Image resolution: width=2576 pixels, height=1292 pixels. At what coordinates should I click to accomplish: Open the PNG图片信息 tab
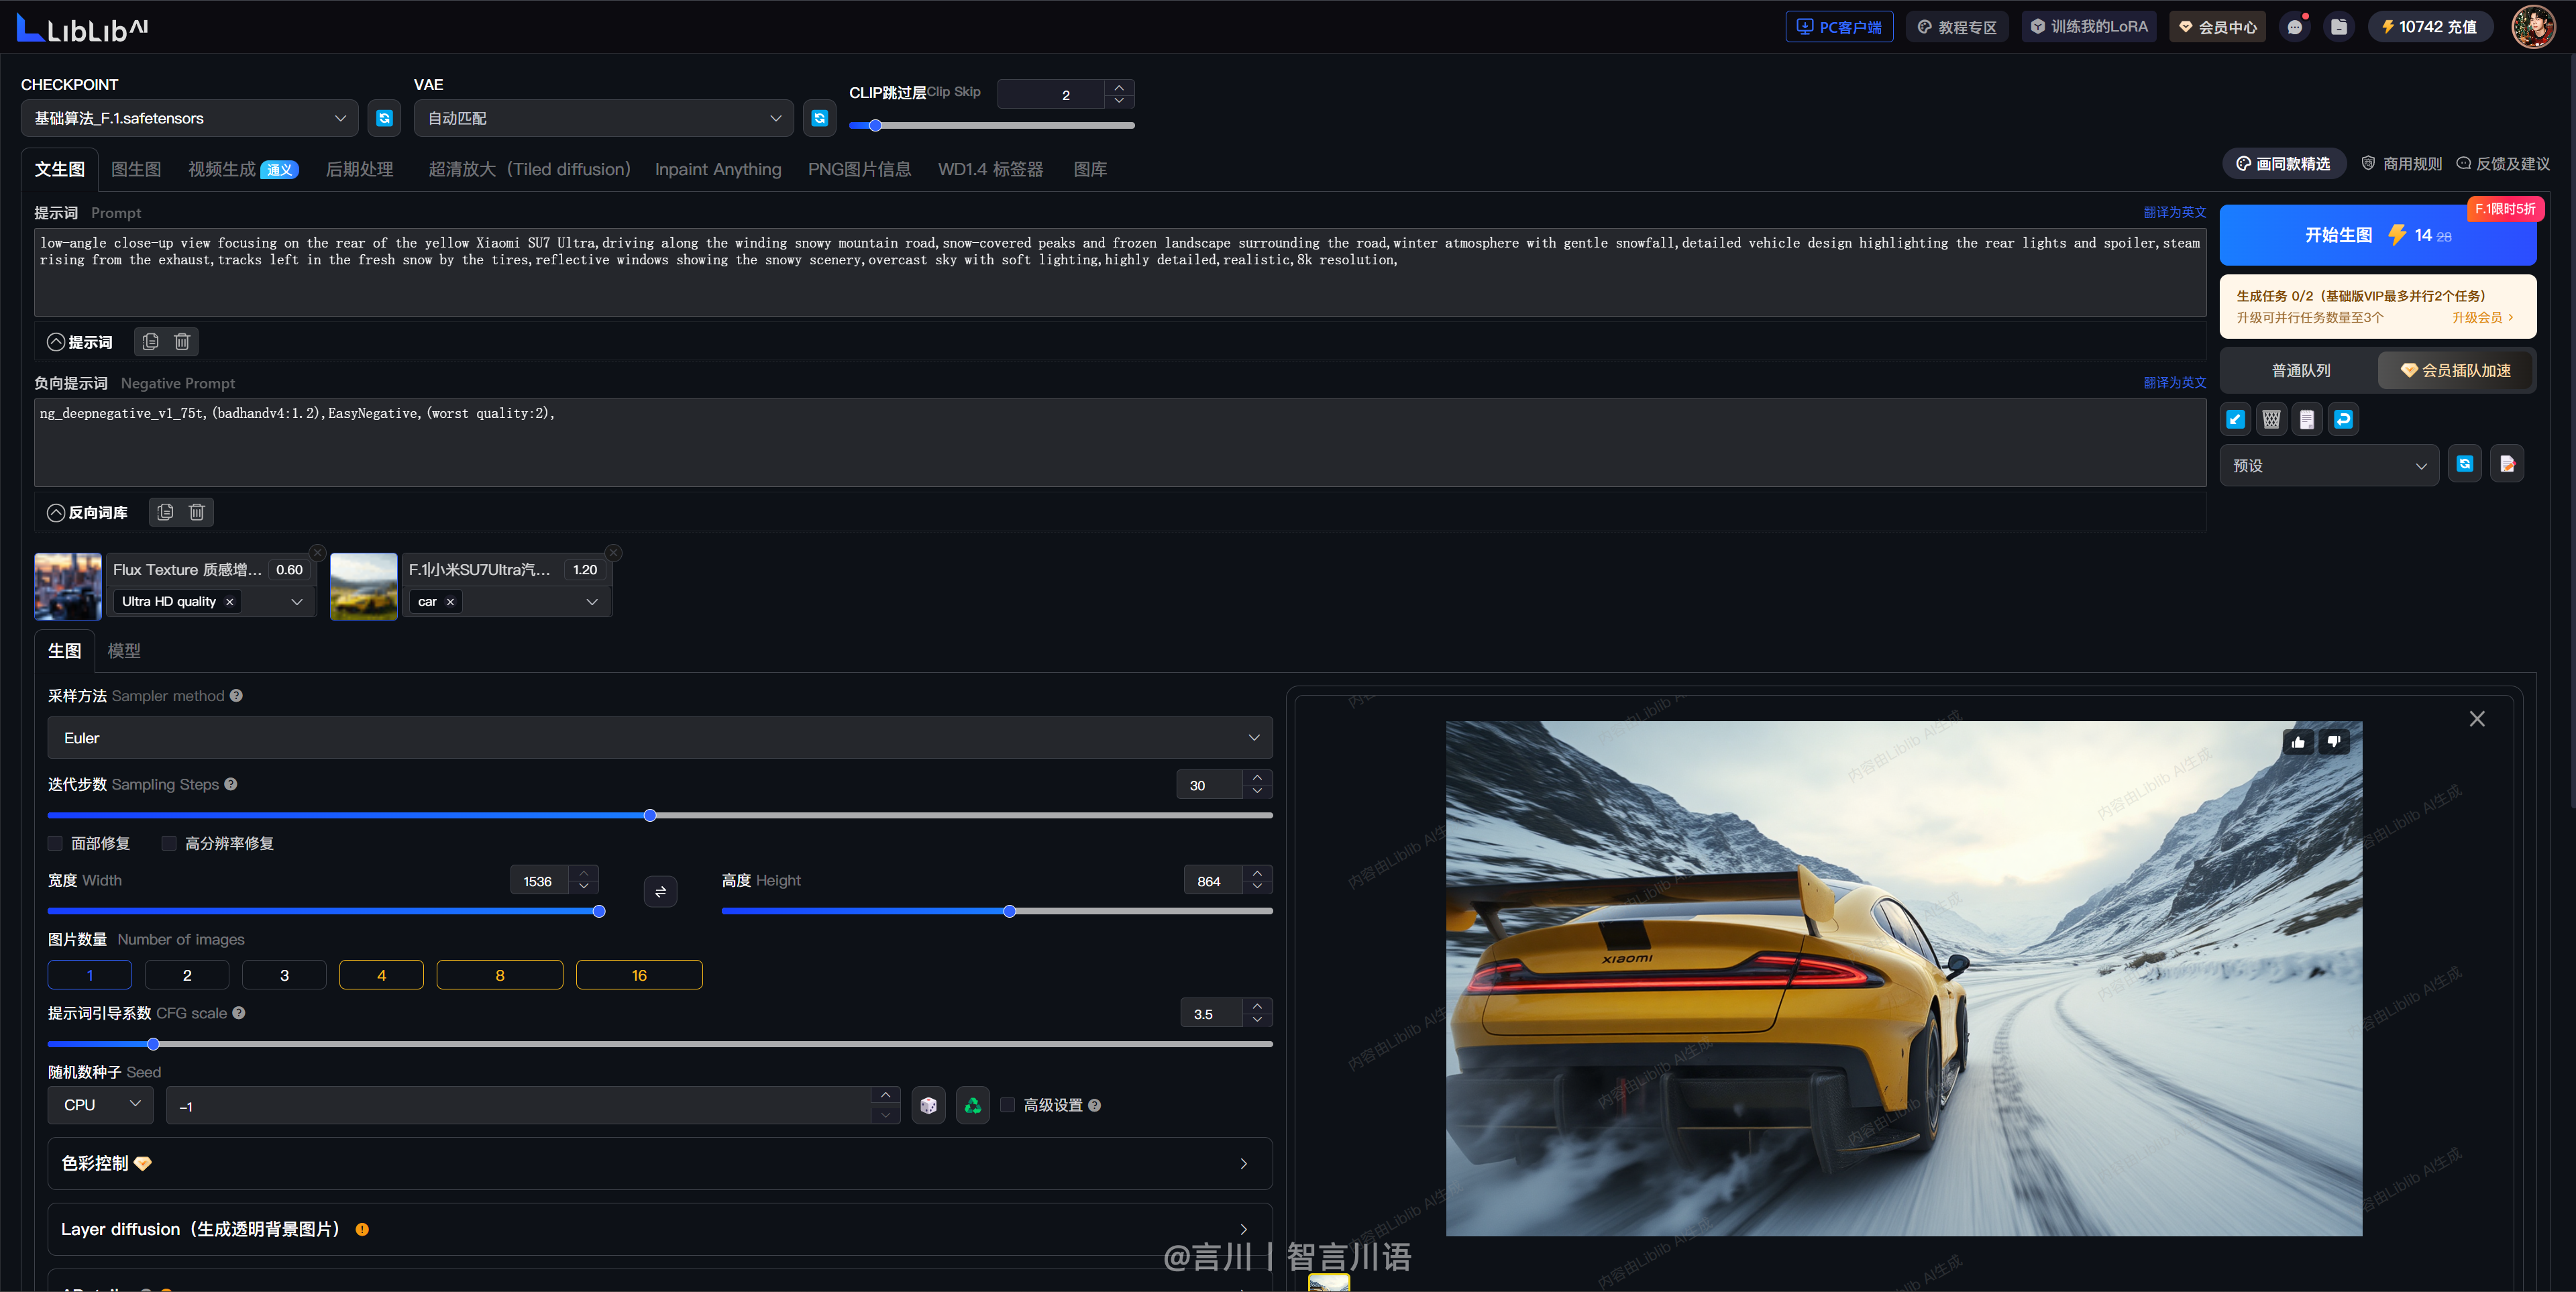[859, 169]
